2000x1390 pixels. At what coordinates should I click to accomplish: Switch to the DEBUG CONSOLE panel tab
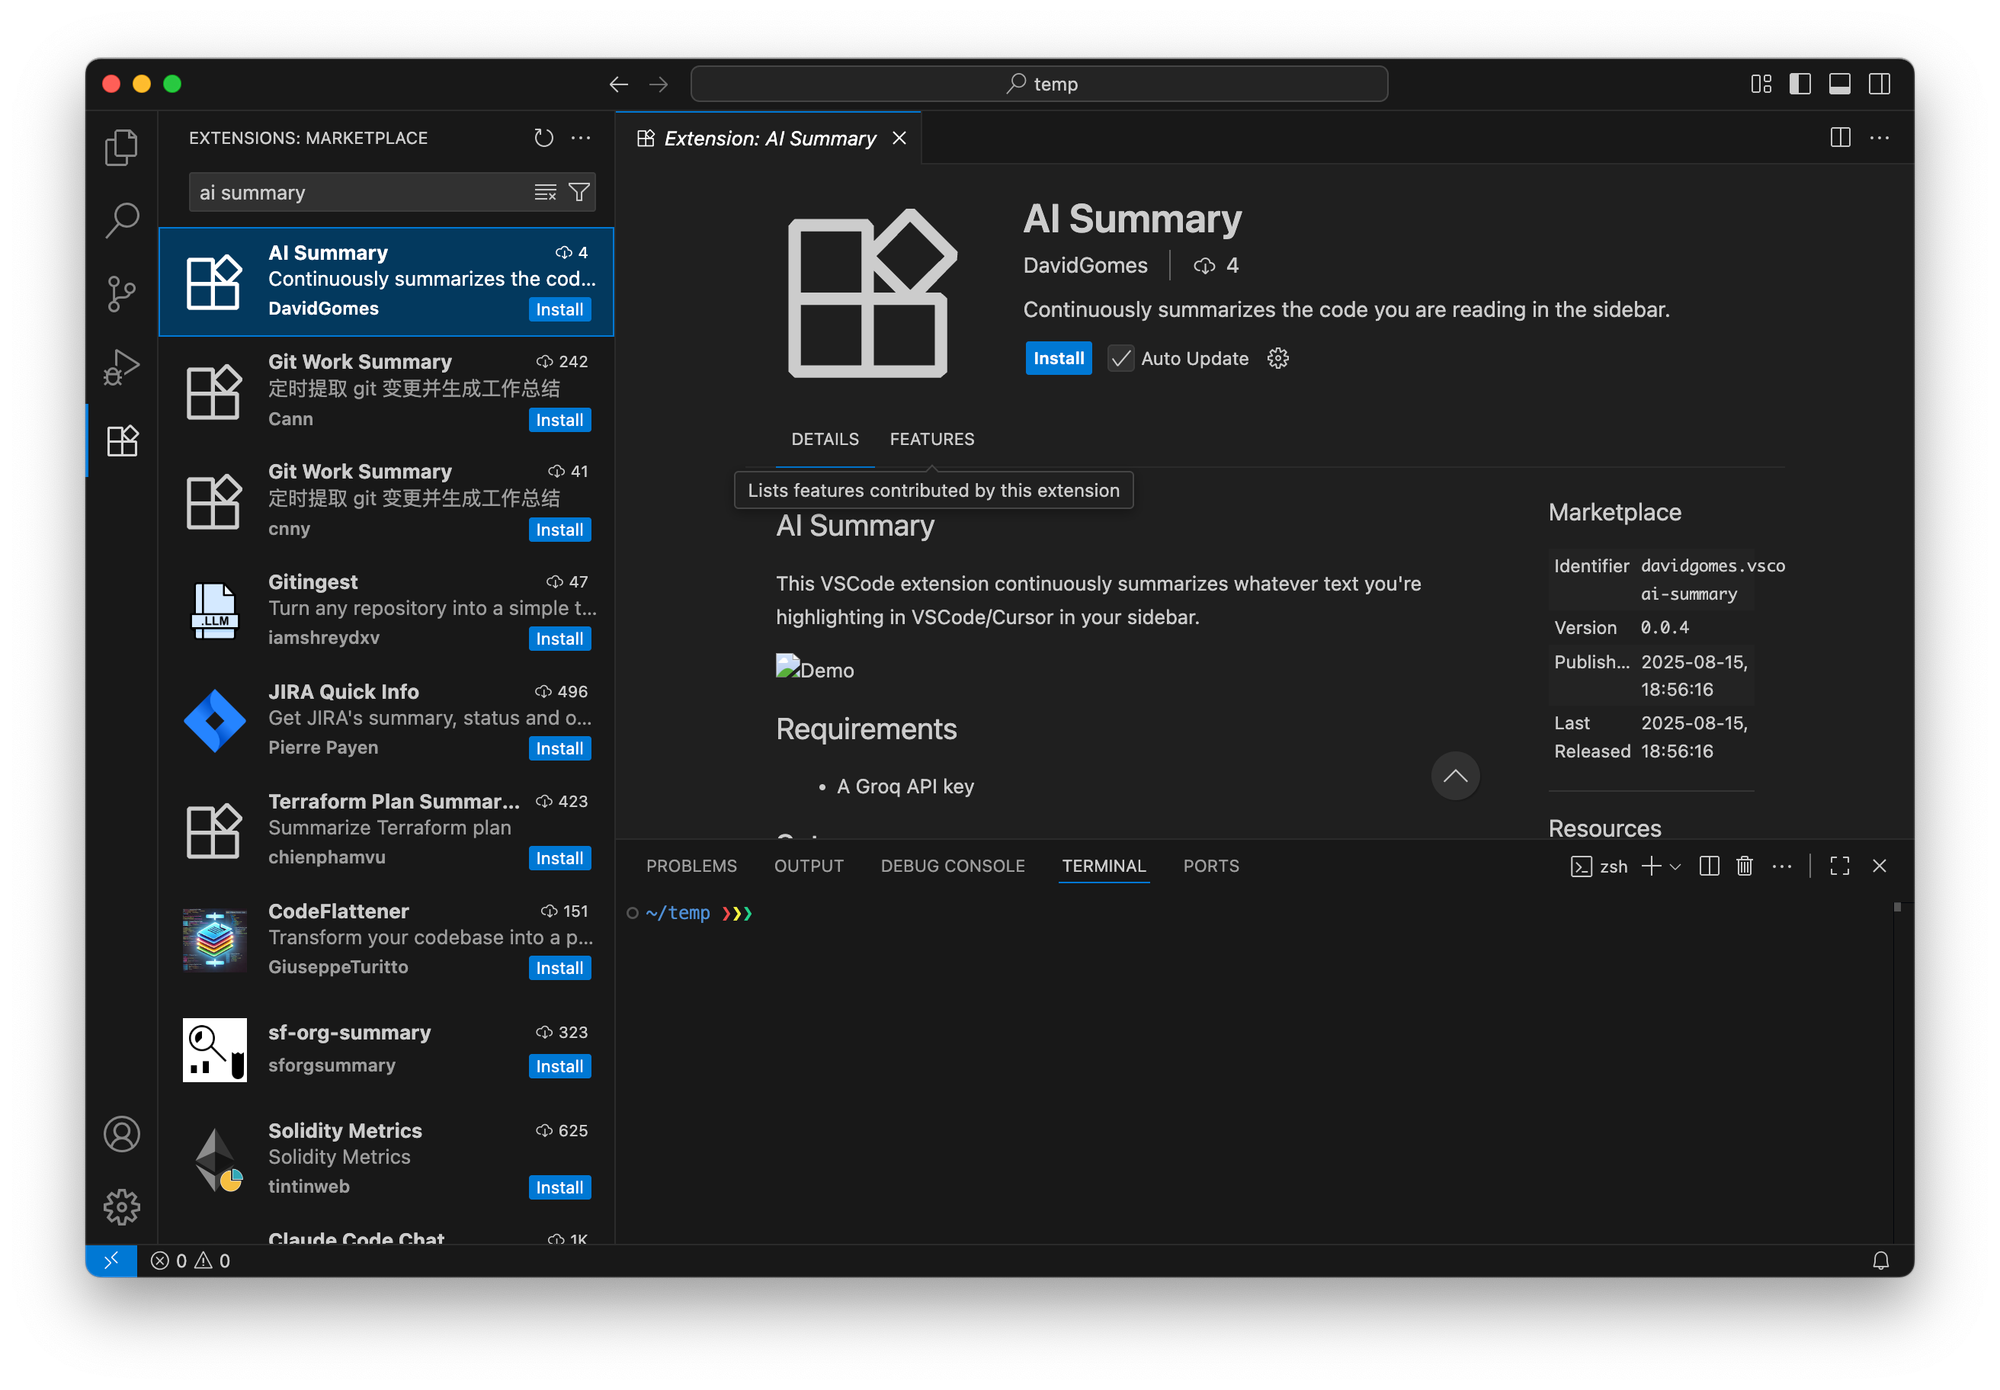(952, 866)
